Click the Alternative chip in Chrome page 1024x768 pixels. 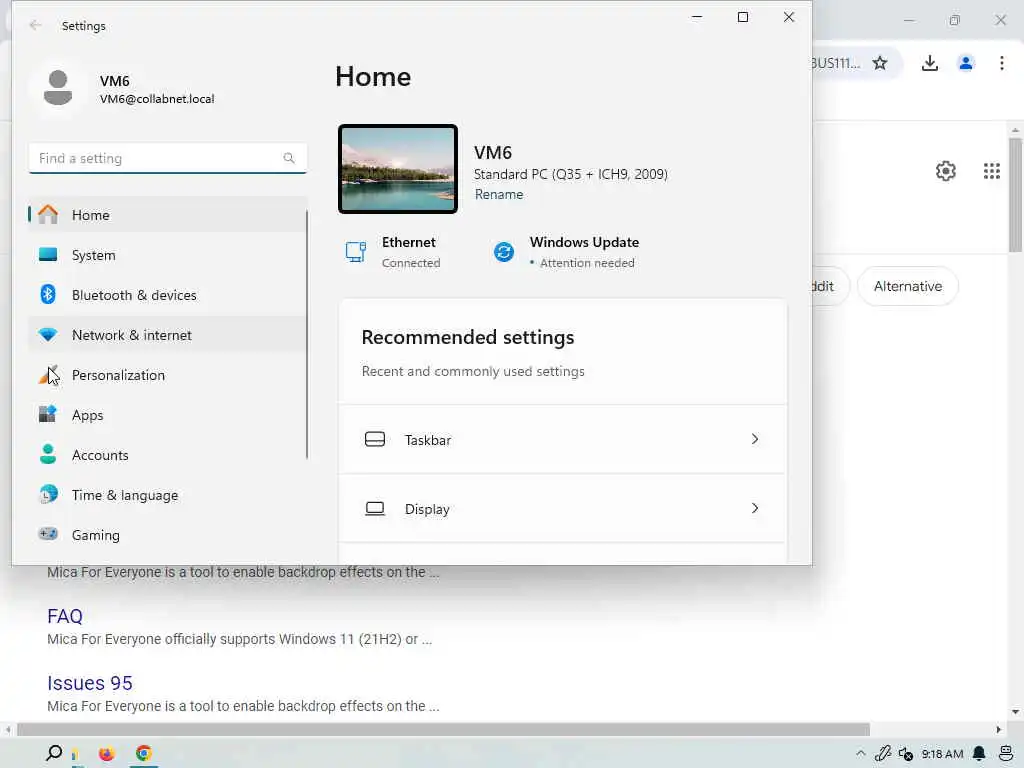tap(908, 286)
